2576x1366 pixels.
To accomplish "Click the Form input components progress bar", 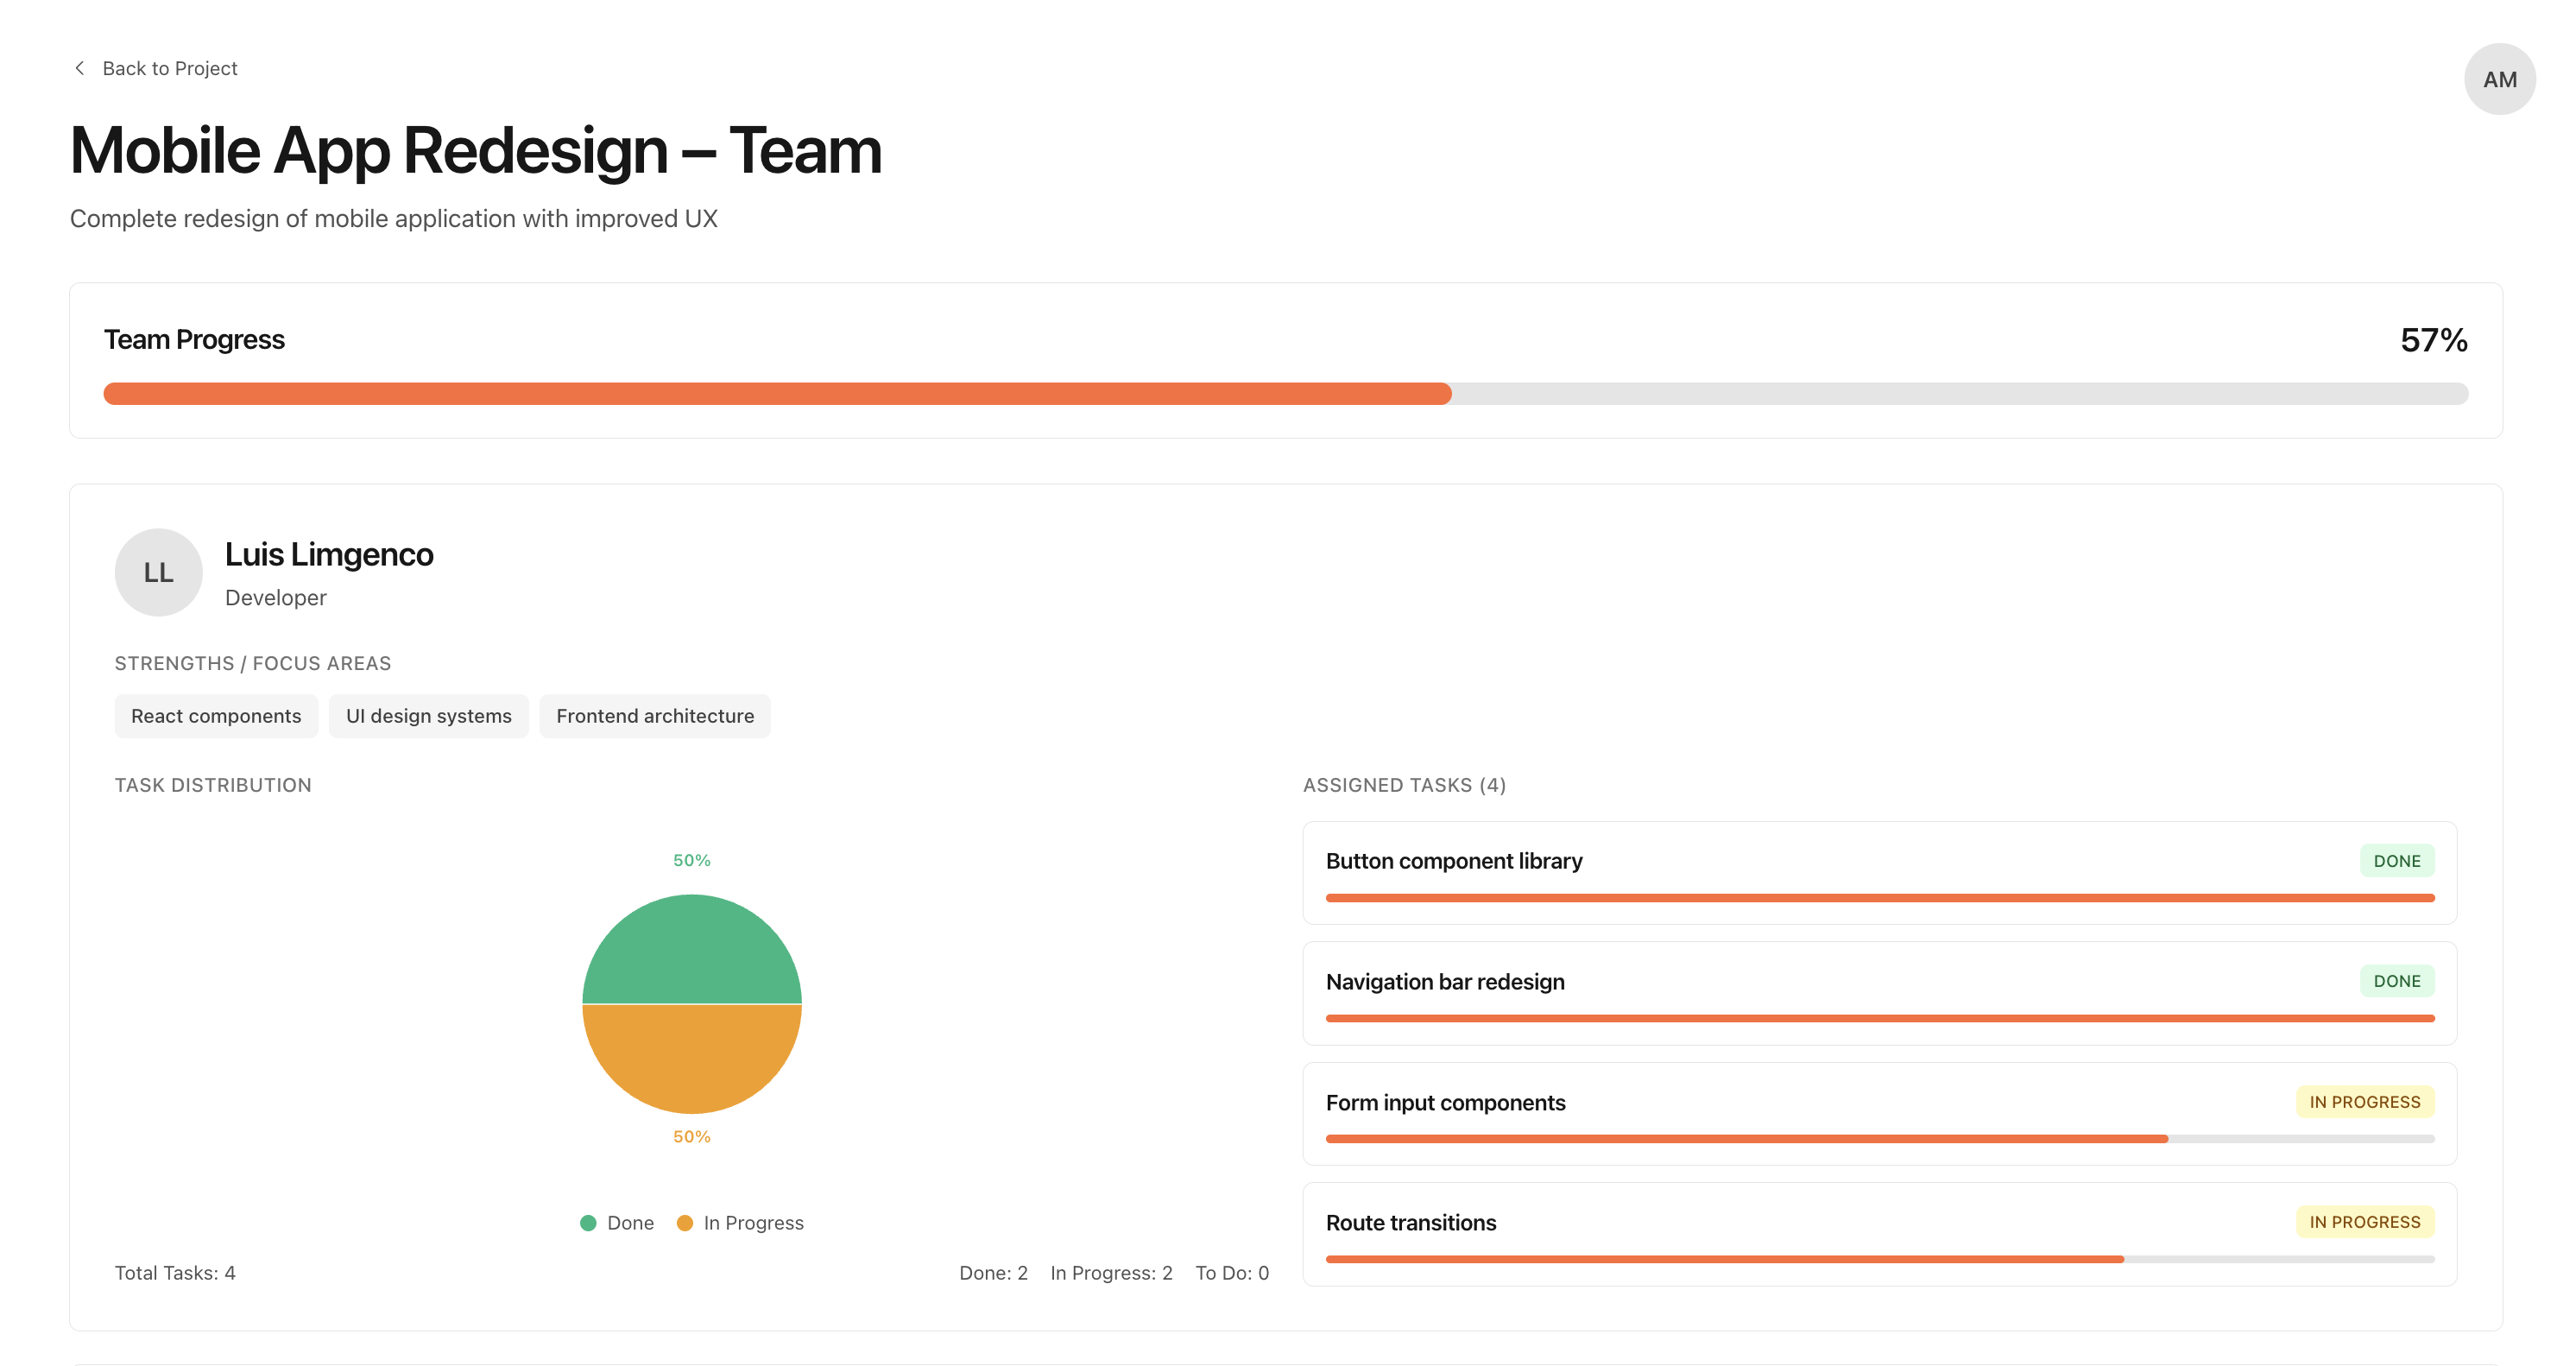I will [1879, 1139].
